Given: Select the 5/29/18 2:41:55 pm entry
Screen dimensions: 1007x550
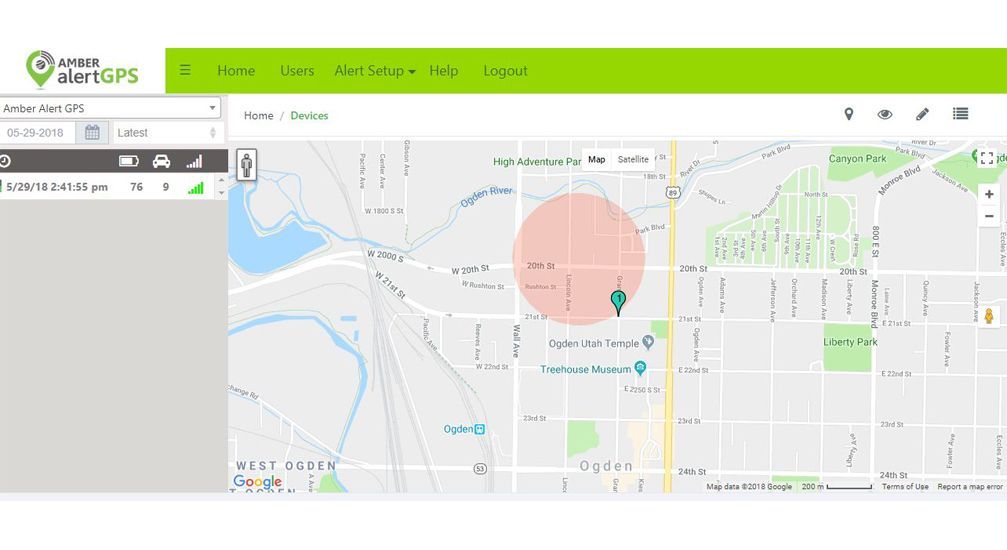Looking at the screenshot, I should click(57, 187).
